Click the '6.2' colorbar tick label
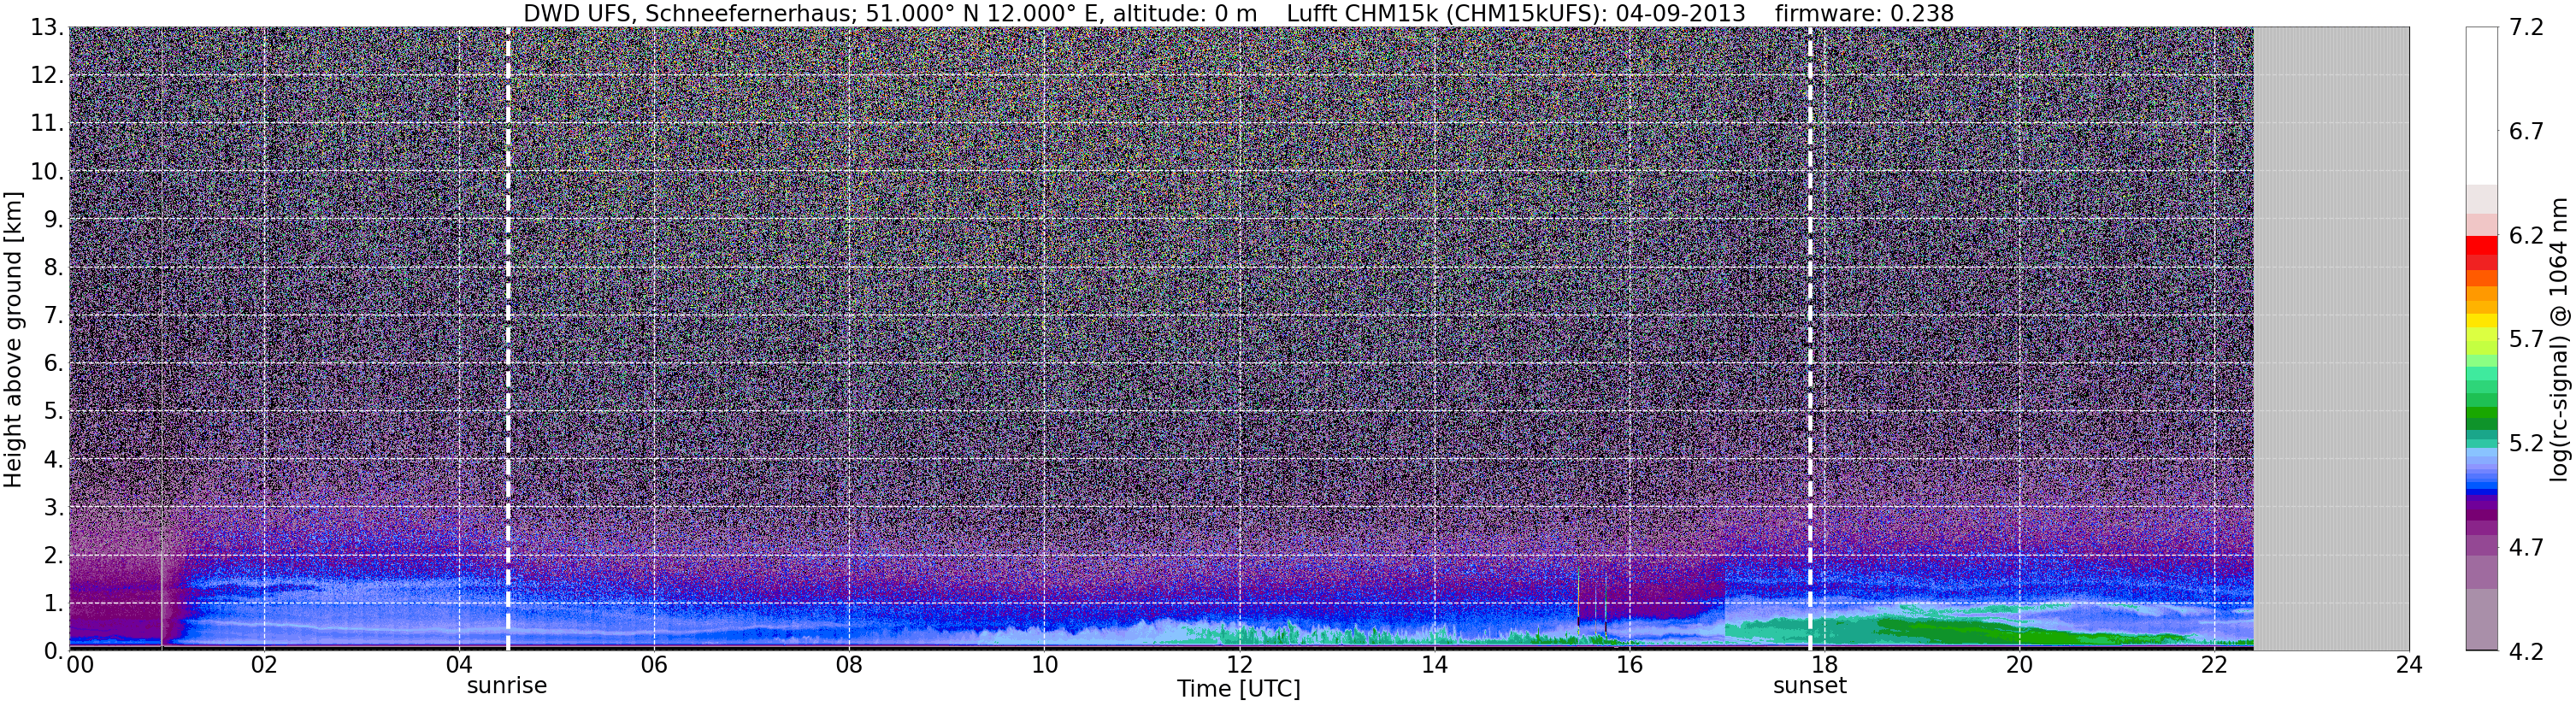 tap(2526, 235)
